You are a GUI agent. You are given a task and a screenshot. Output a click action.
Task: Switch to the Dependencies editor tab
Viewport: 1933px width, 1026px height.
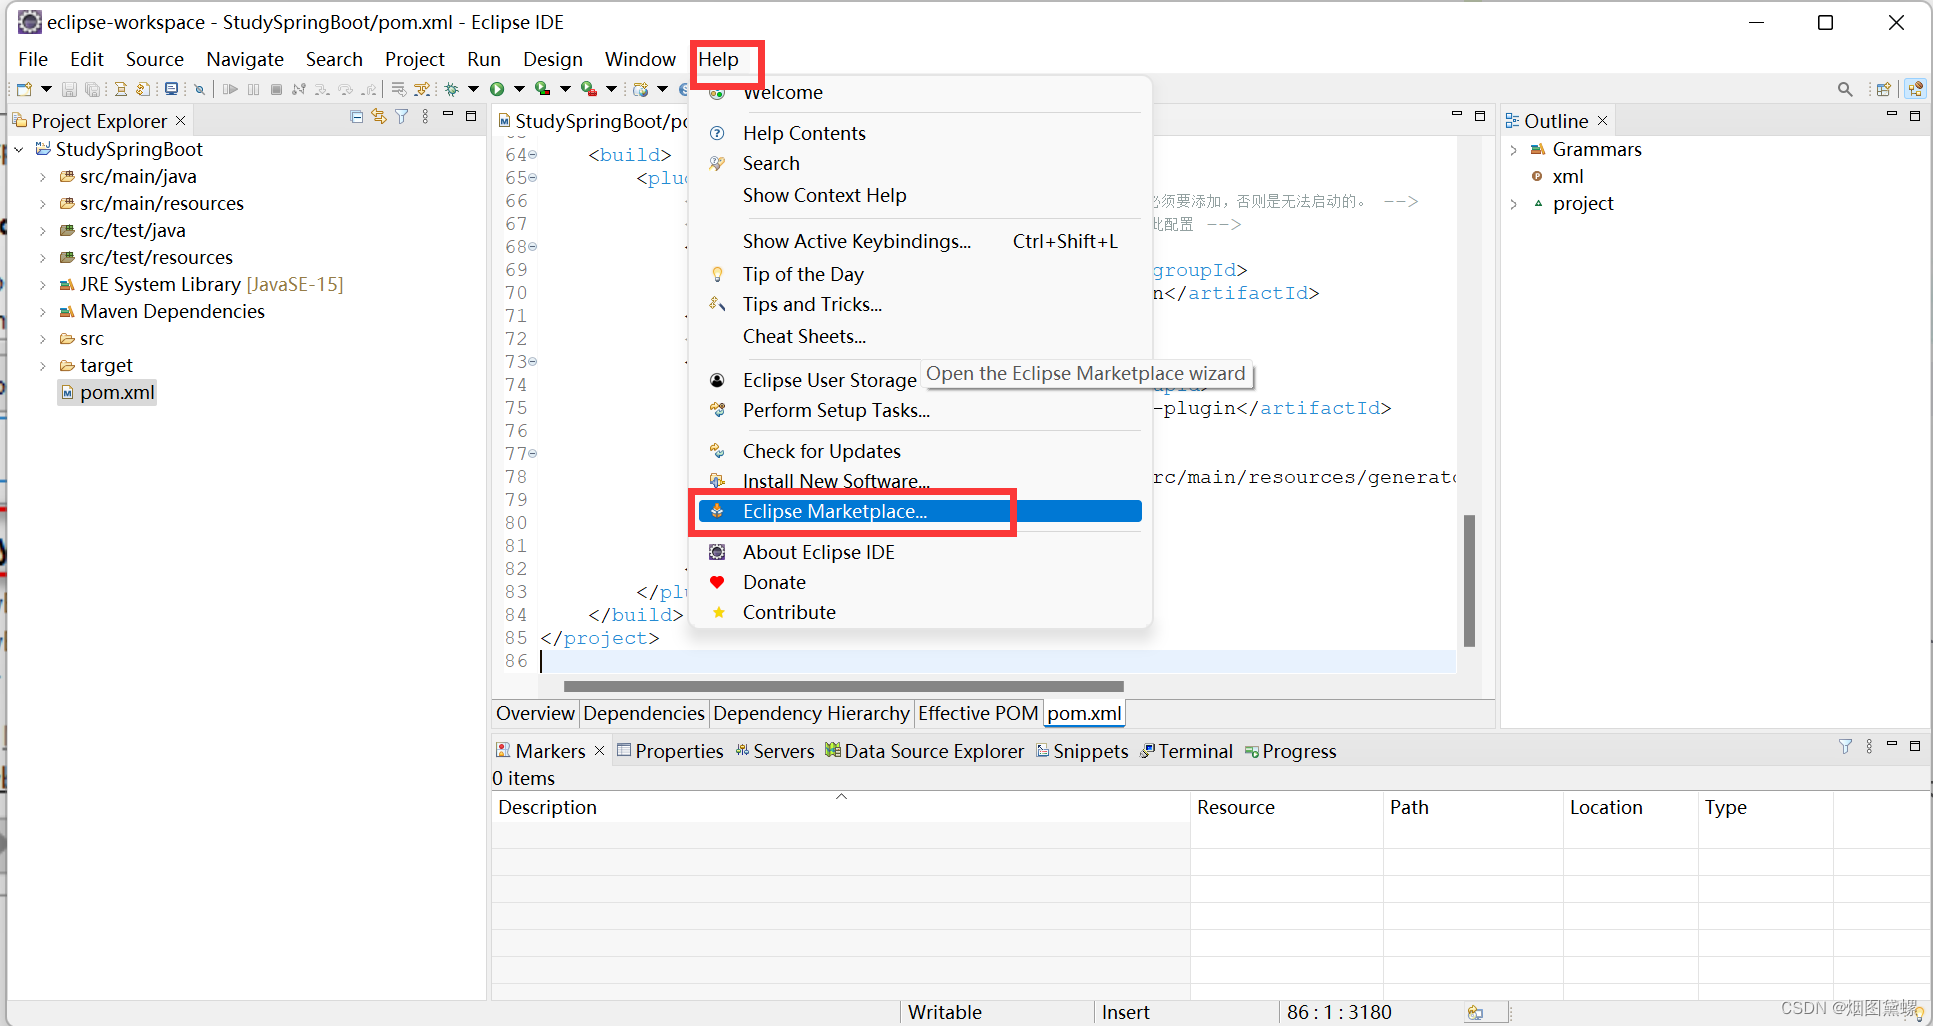click(x=644, y=713)
